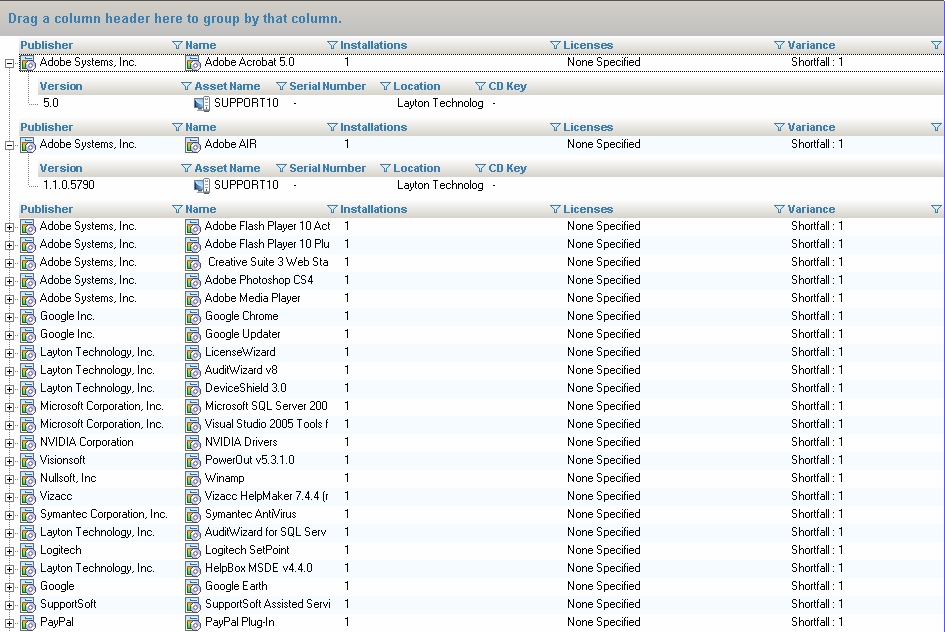Click the computer icon beside SUPPORT10 in the 5.0 row
This screenshot has width=945, height=632.
pyautogui.click(x=202, y=104)
